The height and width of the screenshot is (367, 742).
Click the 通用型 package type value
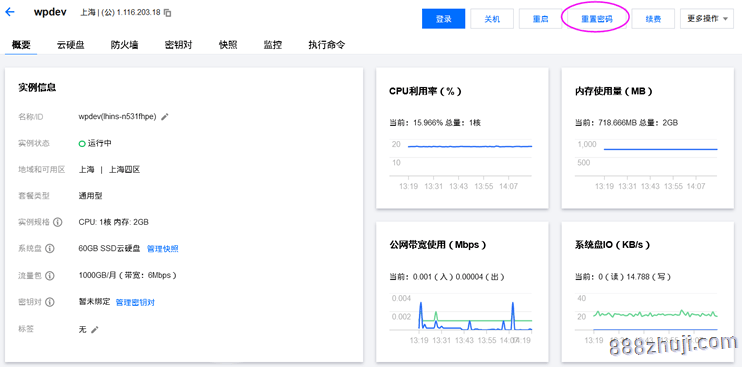(x=90, y=196)
